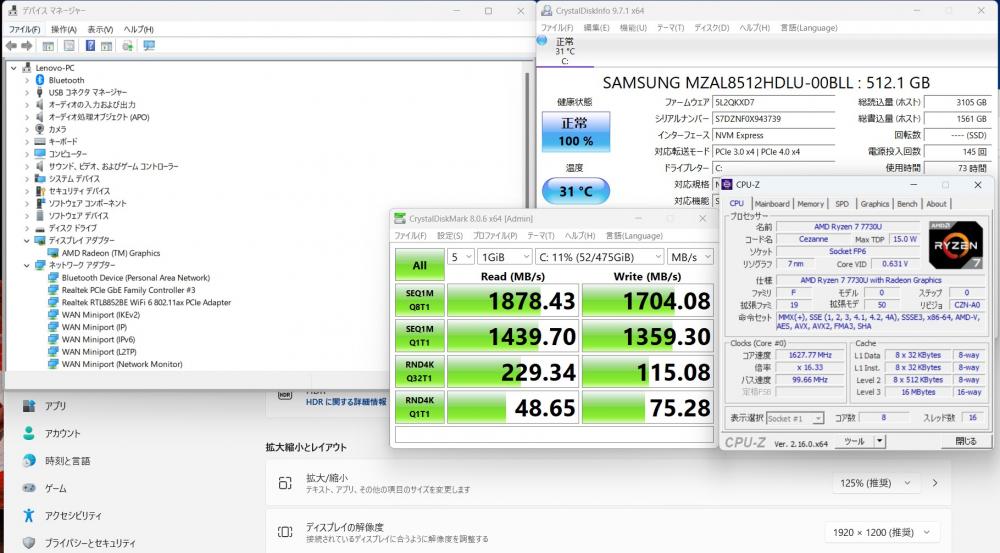Click the back arrow in Device Manager toolbar
The width and height of the screenshot is (1000, 553).
pyautogui.click(x=13, y=46)
